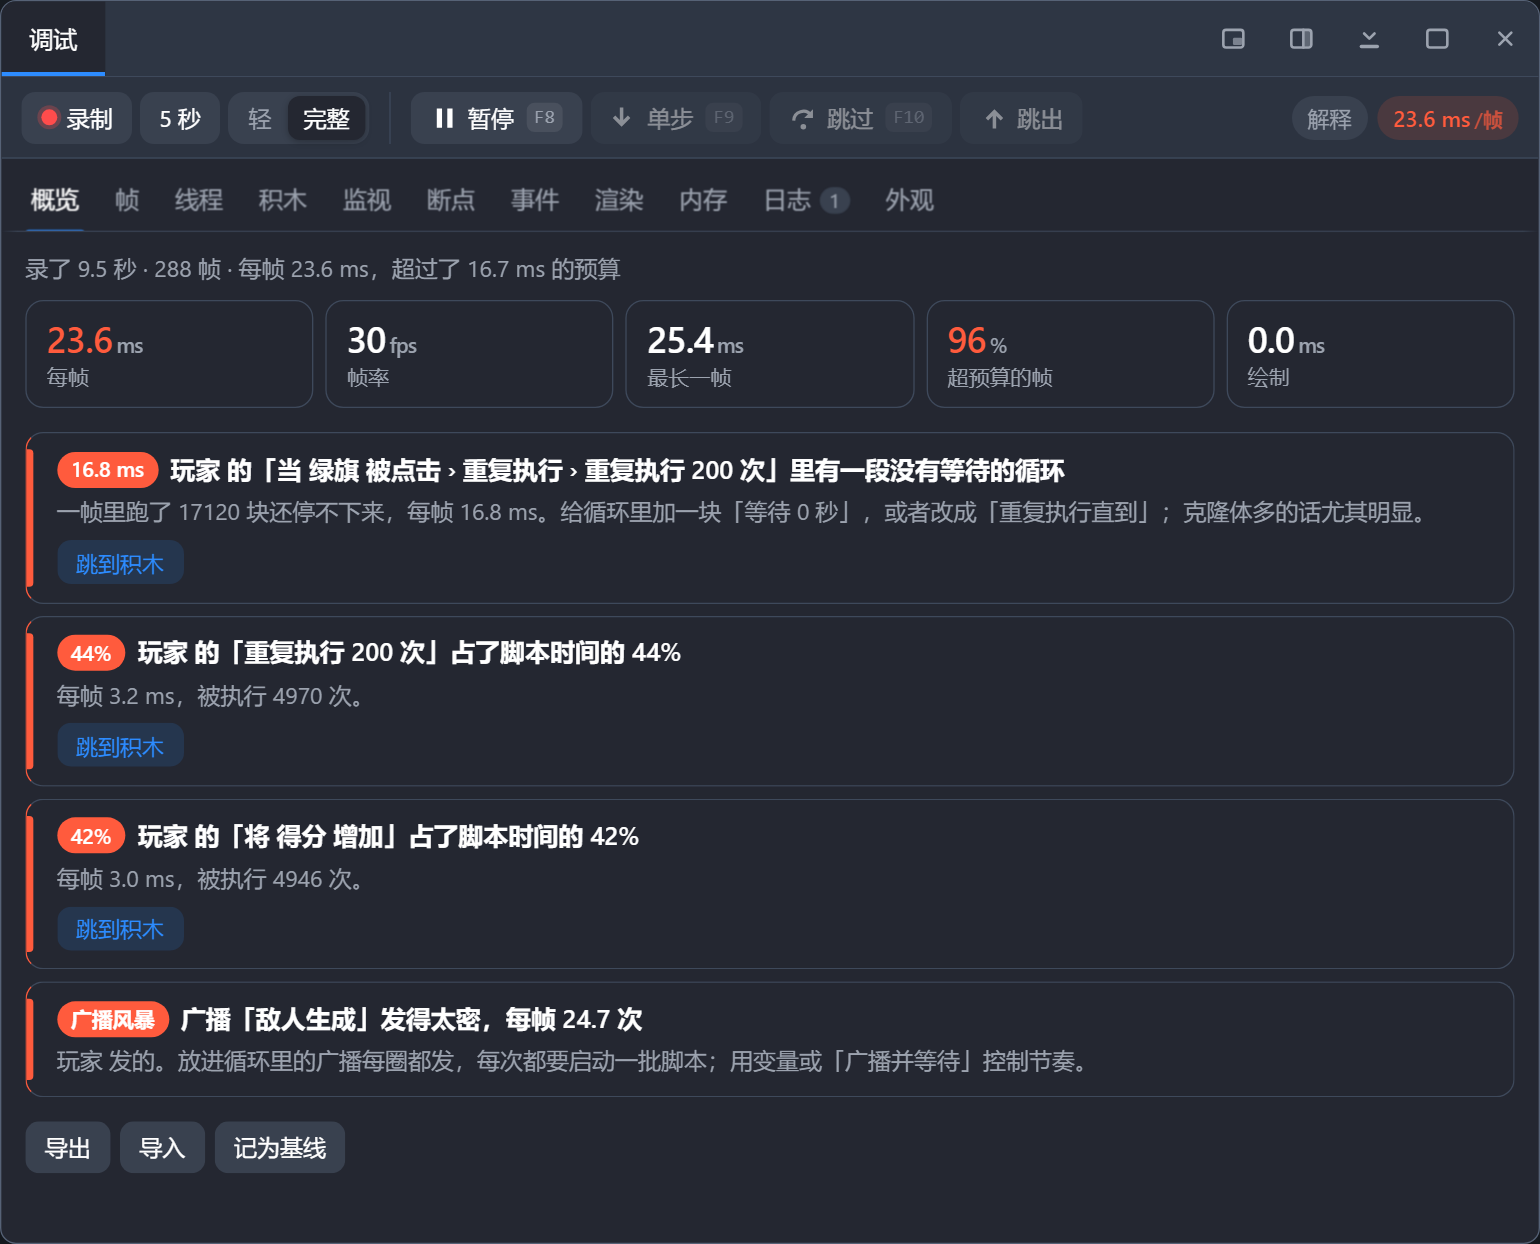1540x1244 pixels.
Task: Open the 日志 tab with badge
Action: click(806, 200)
